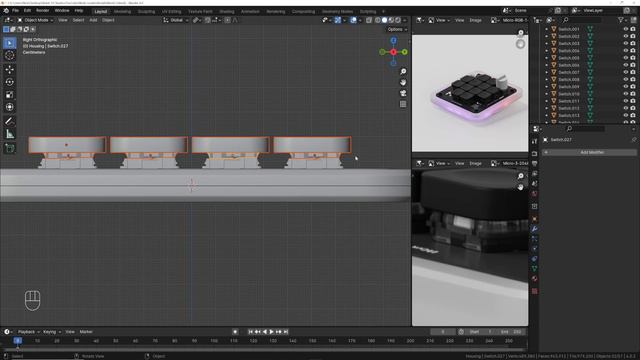
Task: Switch to the Shading workspace tab
Action: tap(227, 11)
